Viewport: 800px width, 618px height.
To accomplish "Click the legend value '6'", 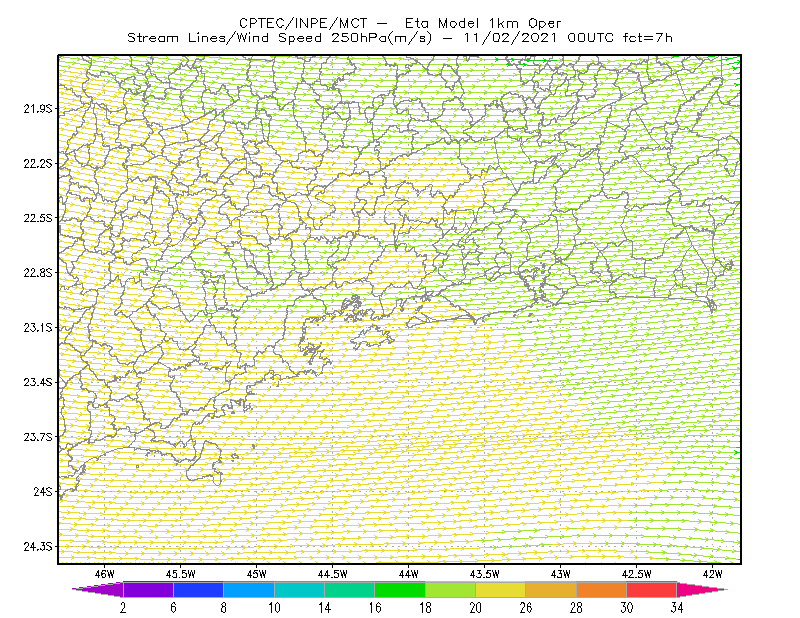I will 173,608.
